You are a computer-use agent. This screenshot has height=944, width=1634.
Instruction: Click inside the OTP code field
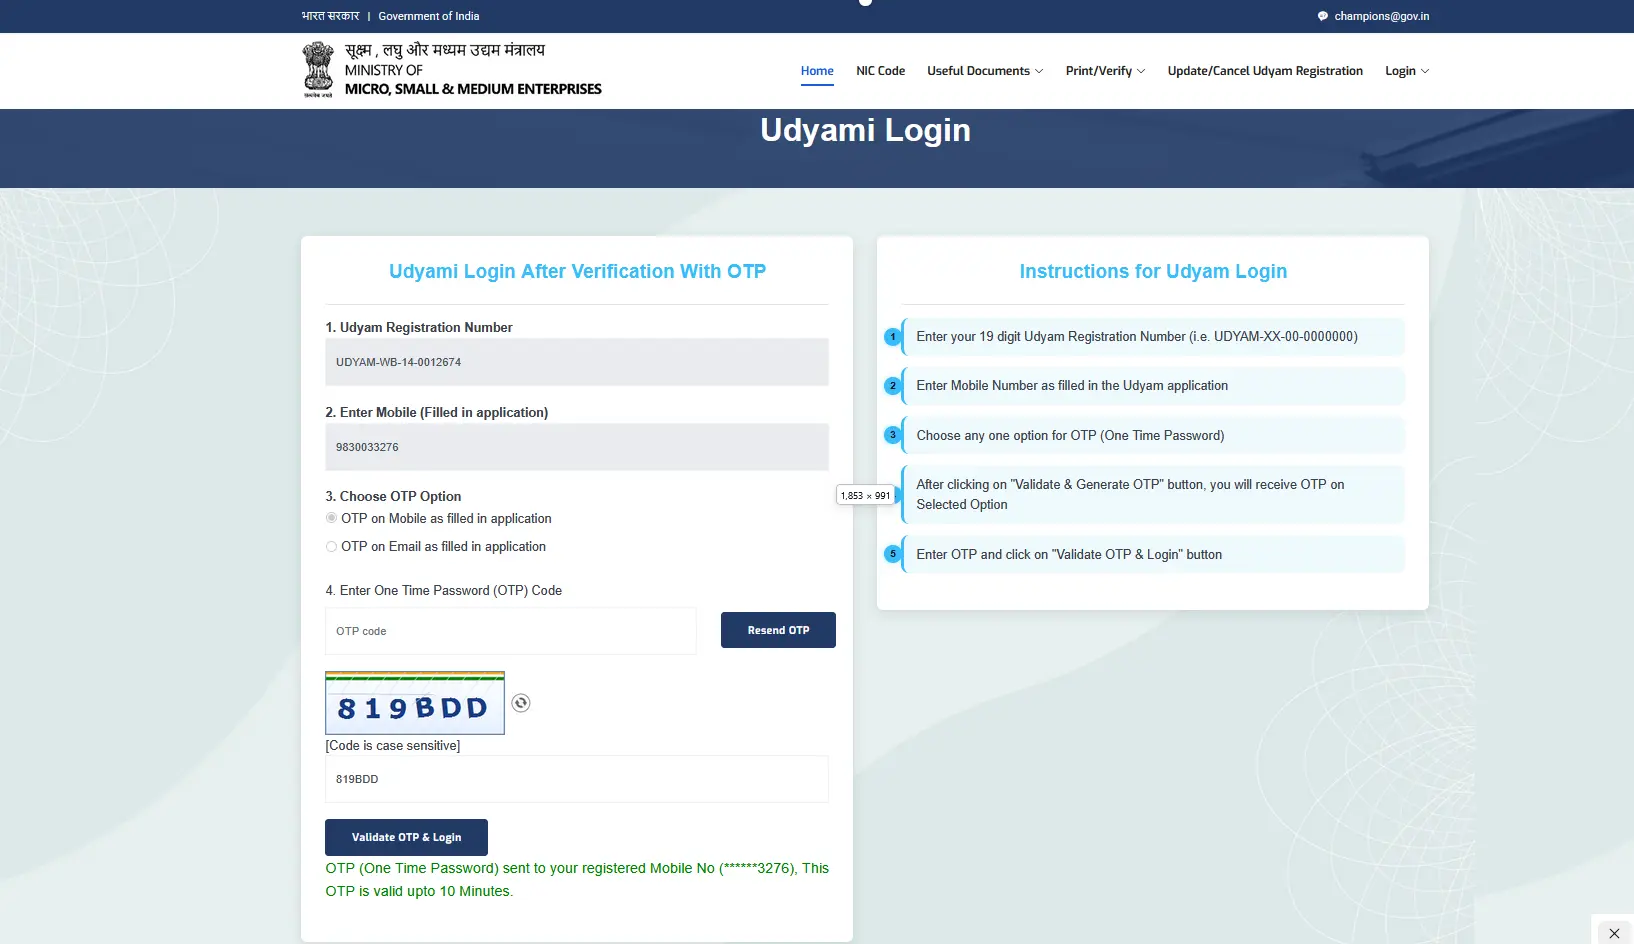pos(510,631)
